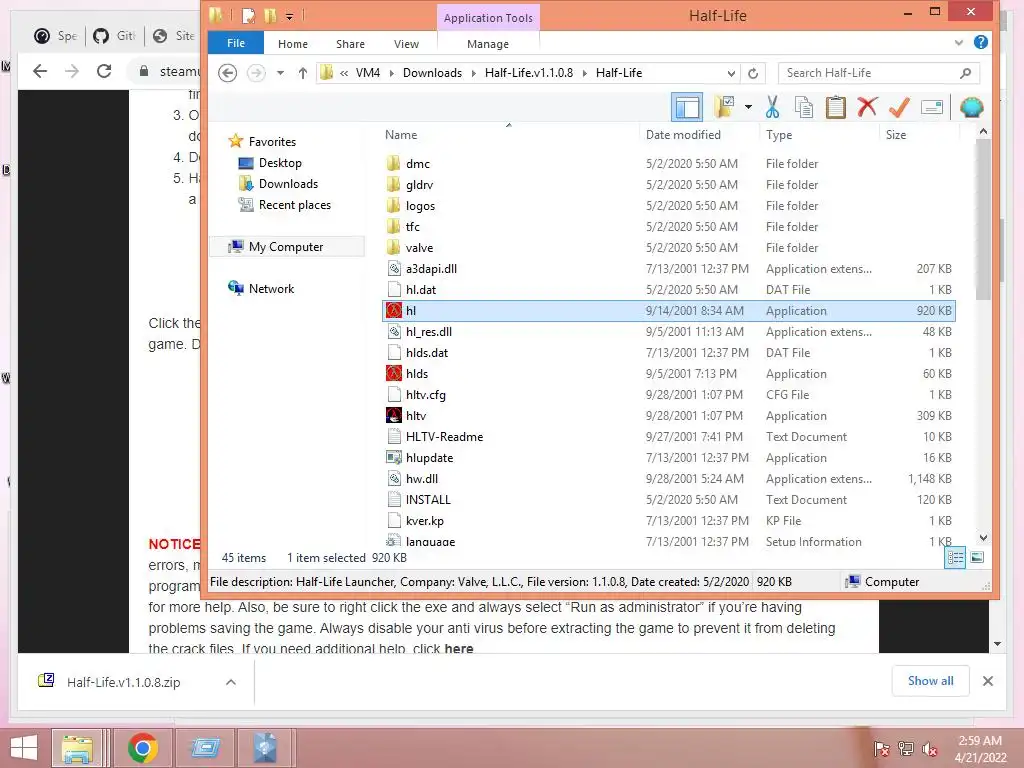Click the network tray icon

tap(906, 749)
